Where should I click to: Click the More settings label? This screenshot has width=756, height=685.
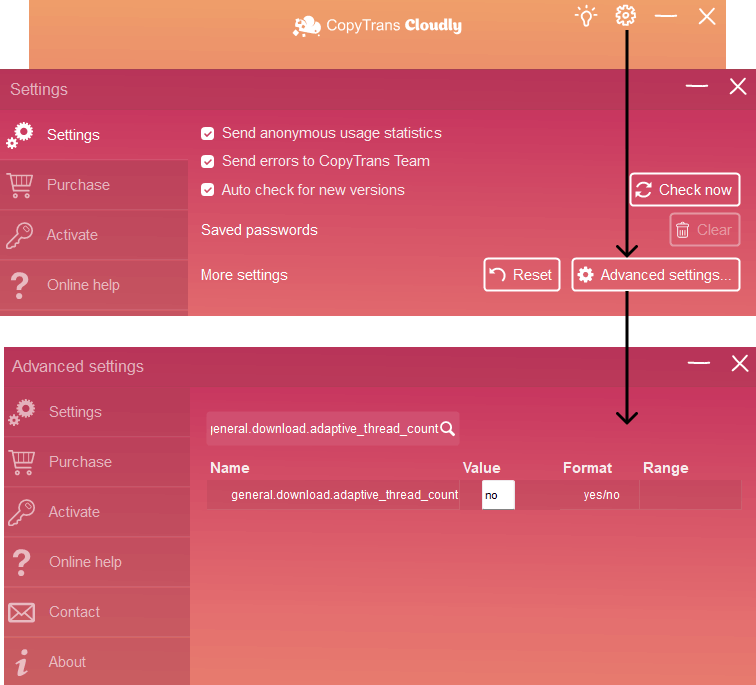[244, 275]
